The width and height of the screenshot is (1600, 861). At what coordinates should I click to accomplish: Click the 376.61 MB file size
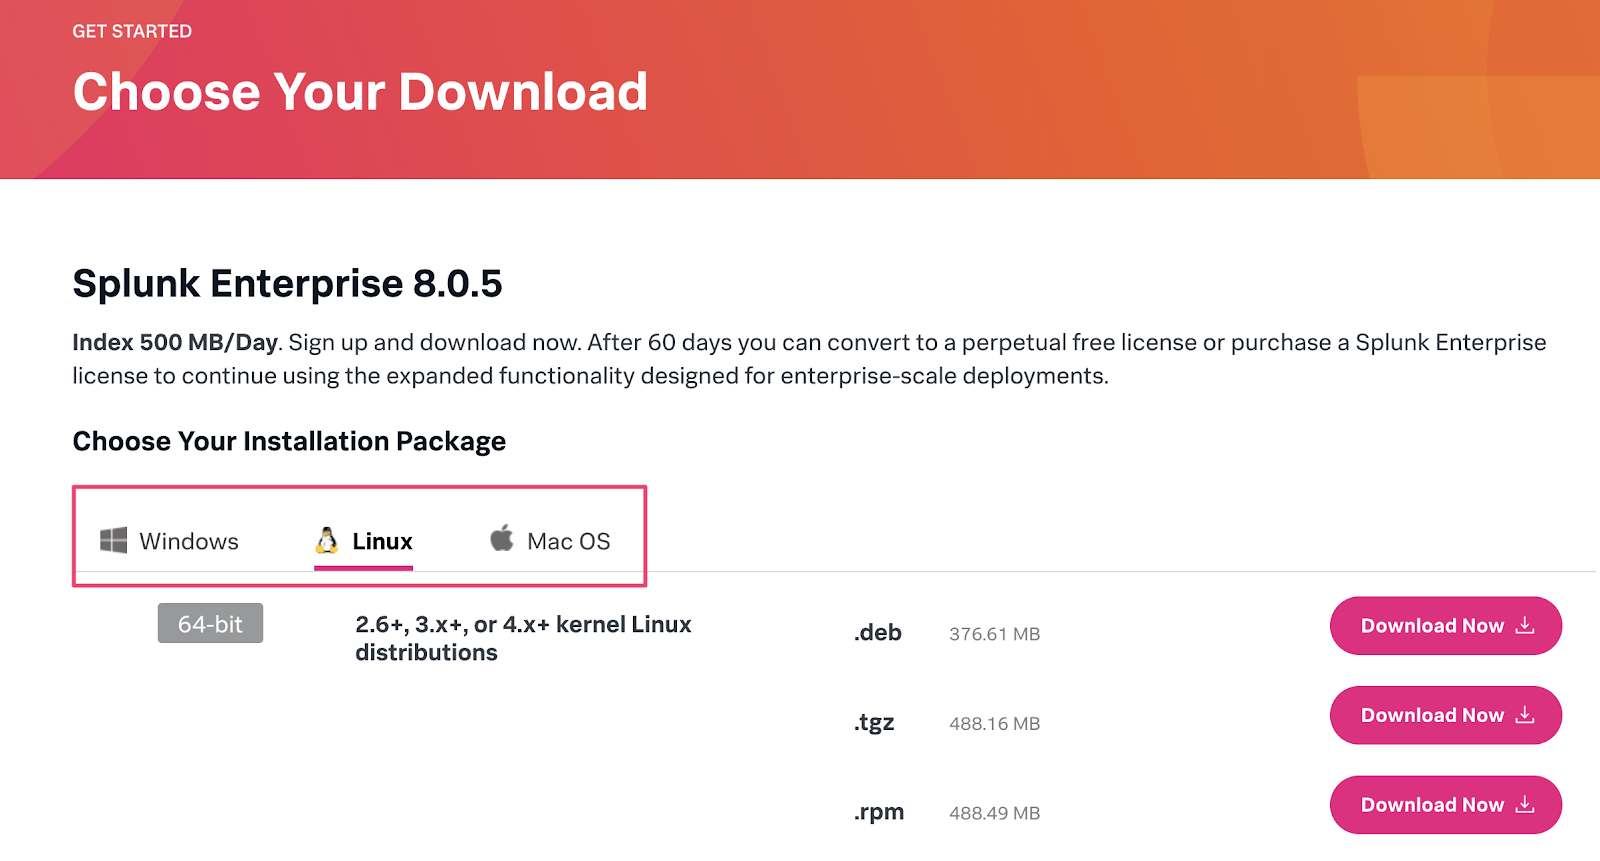[x=995, y=634]
